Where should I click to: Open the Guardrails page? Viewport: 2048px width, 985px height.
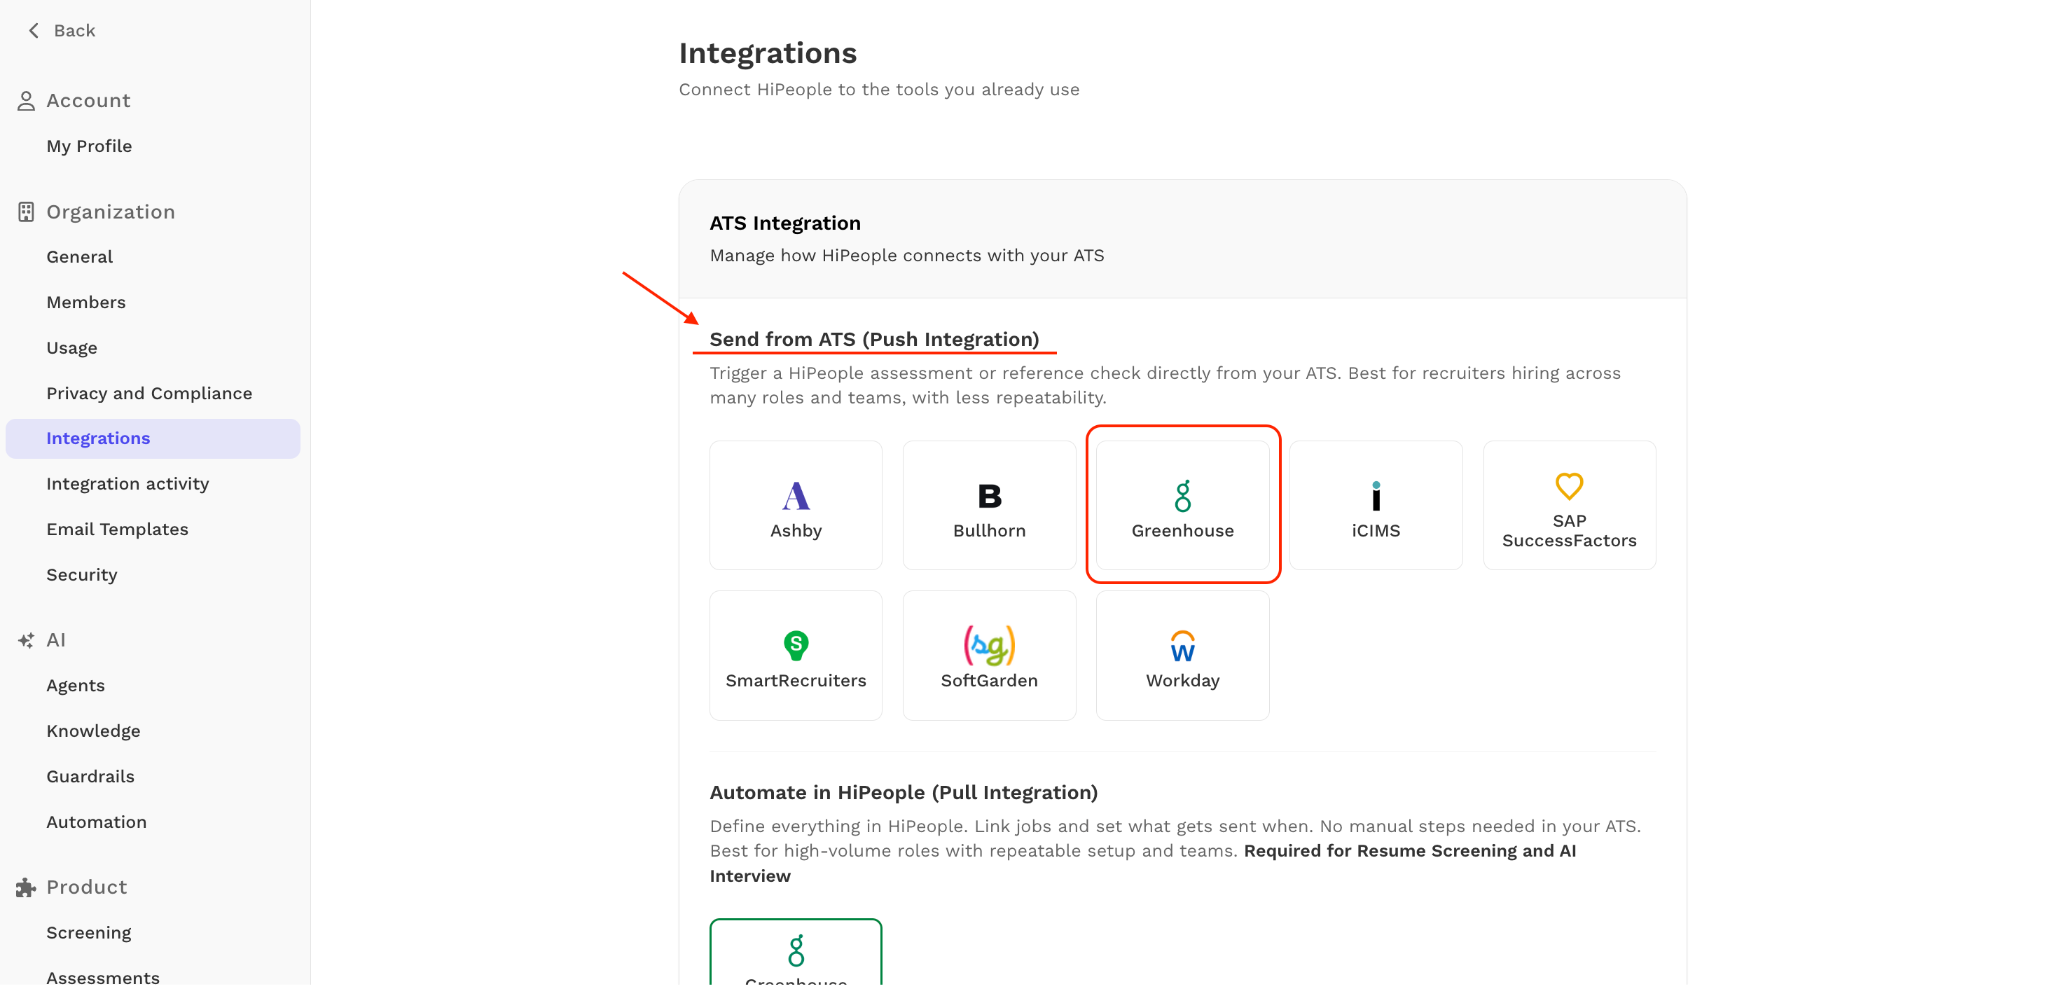point(90,776)
